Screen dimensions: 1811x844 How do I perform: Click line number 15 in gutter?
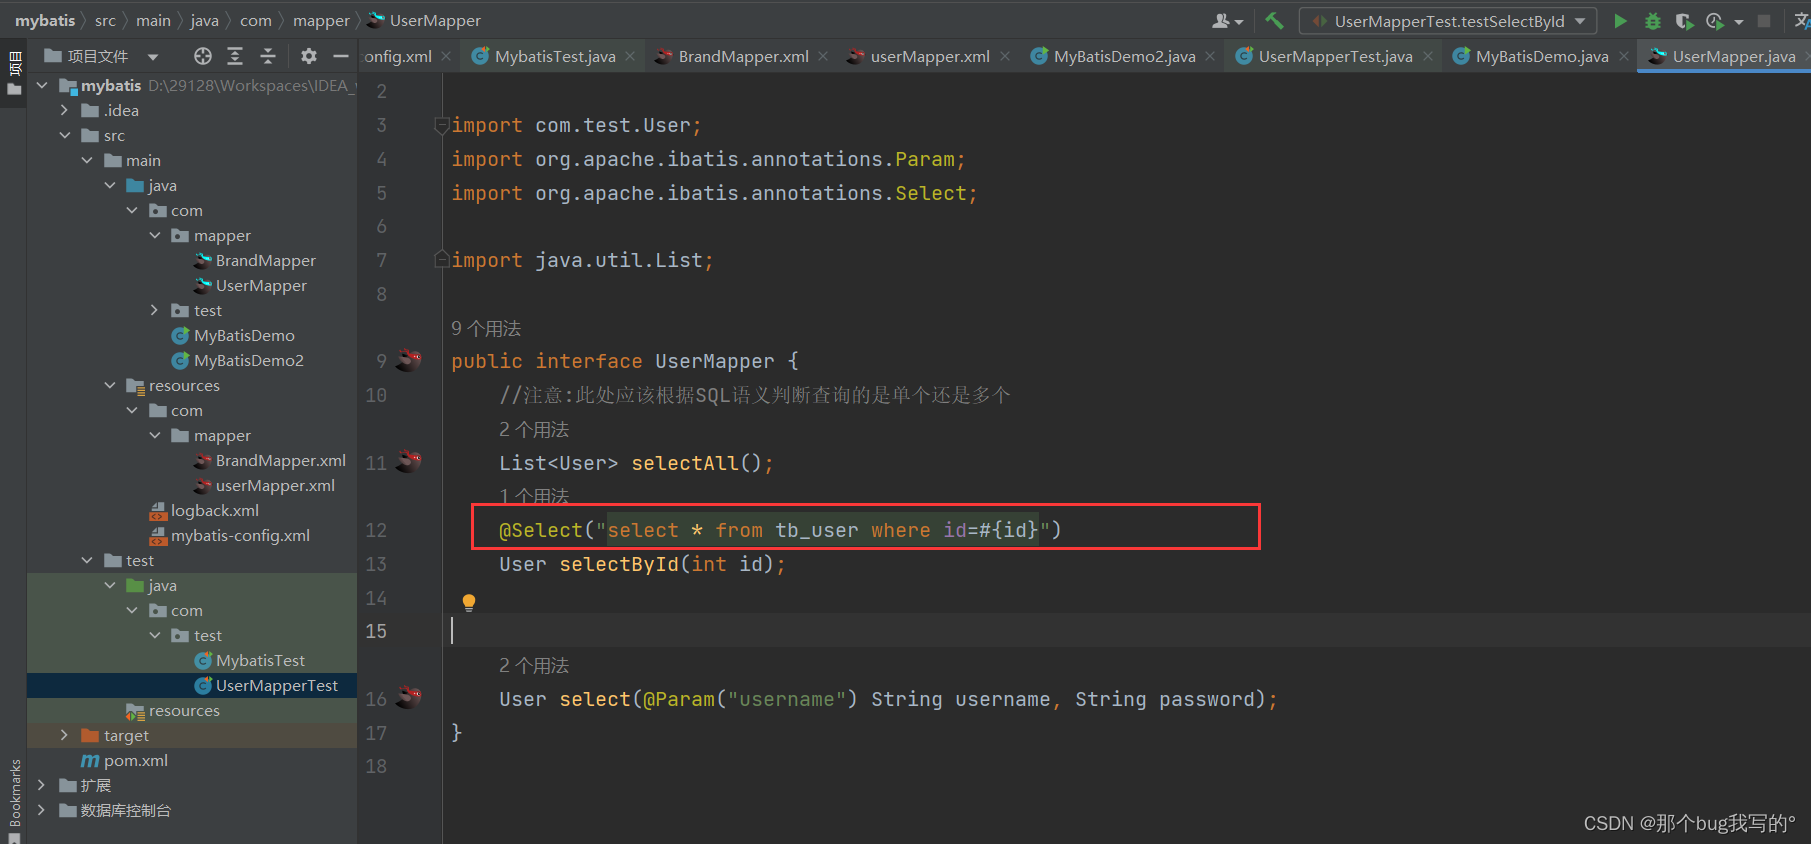click(376, 631)
